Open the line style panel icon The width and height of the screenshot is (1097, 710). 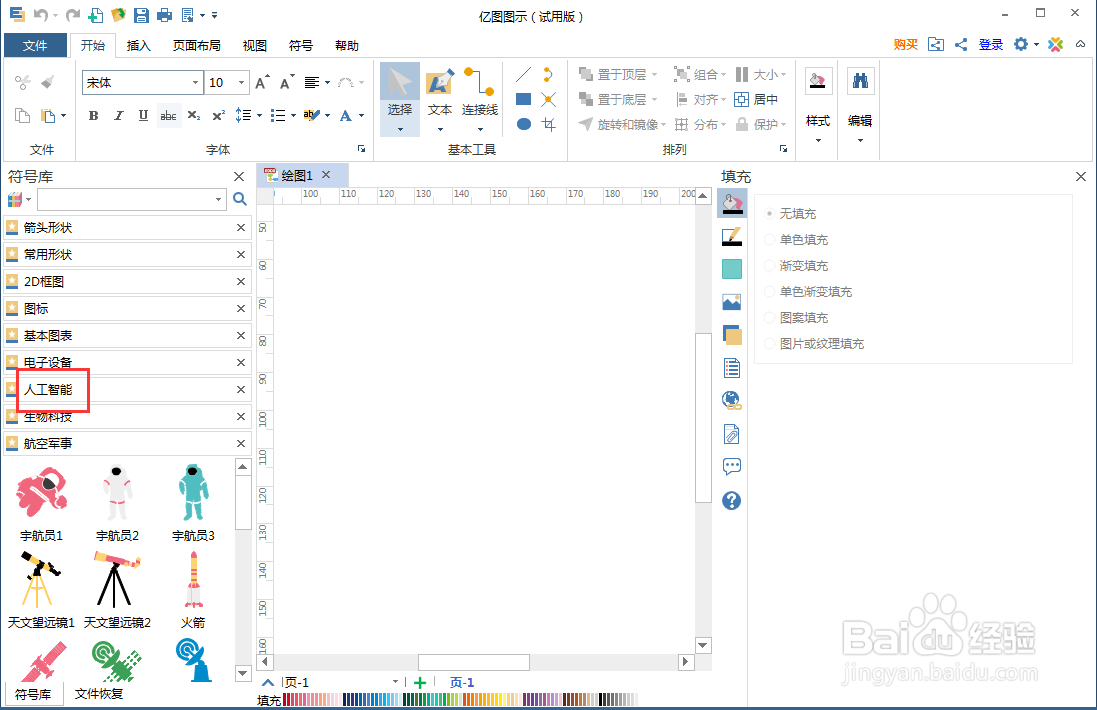pos(732,236)
